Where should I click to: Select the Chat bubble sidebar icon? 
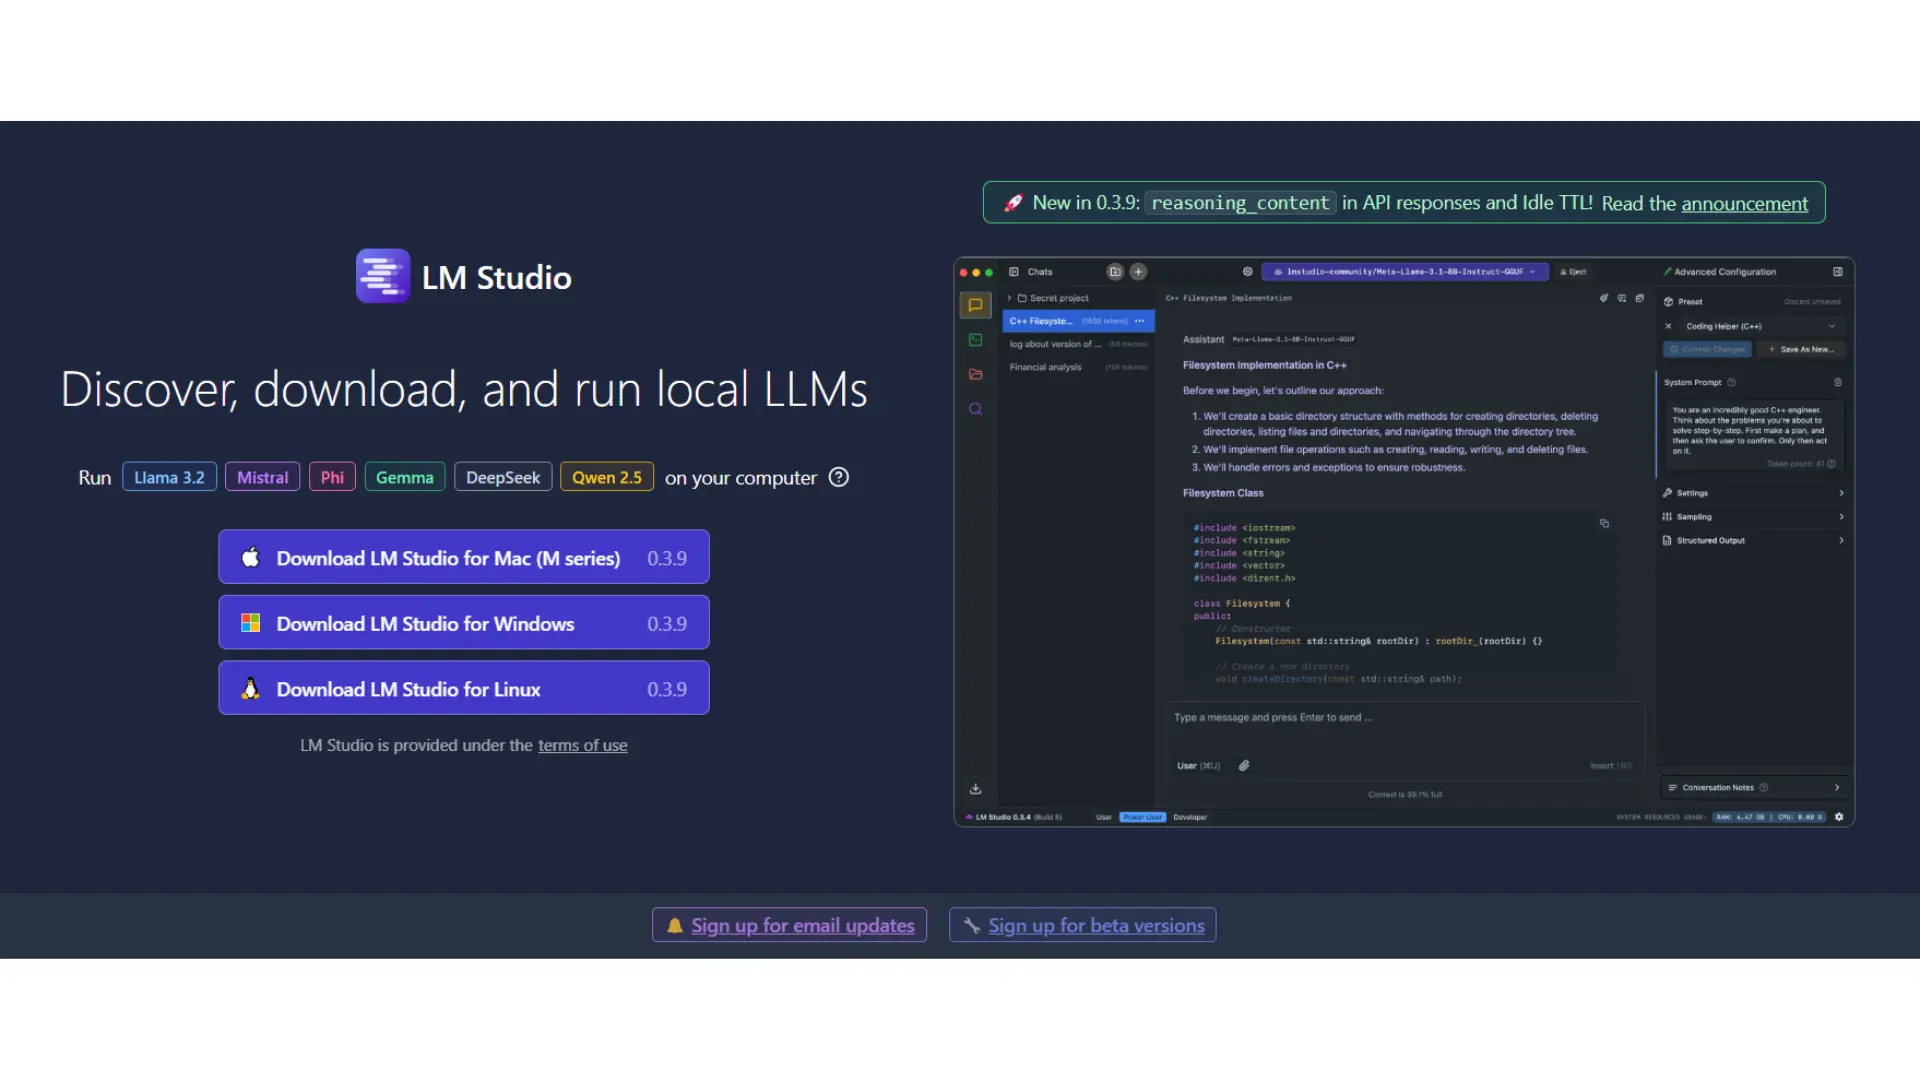[975, 305]
